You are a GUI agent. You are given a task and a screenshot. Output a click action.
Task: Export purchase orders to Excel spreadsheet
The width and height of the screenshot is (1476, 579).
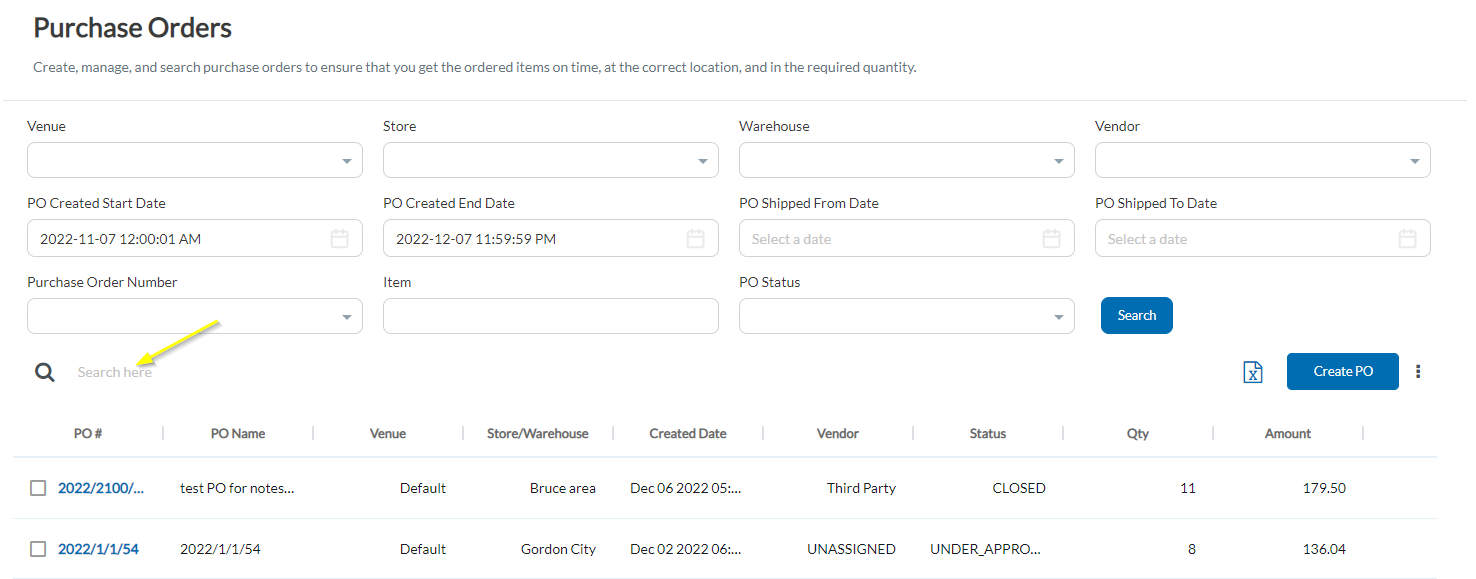[x=1253, y=371]
